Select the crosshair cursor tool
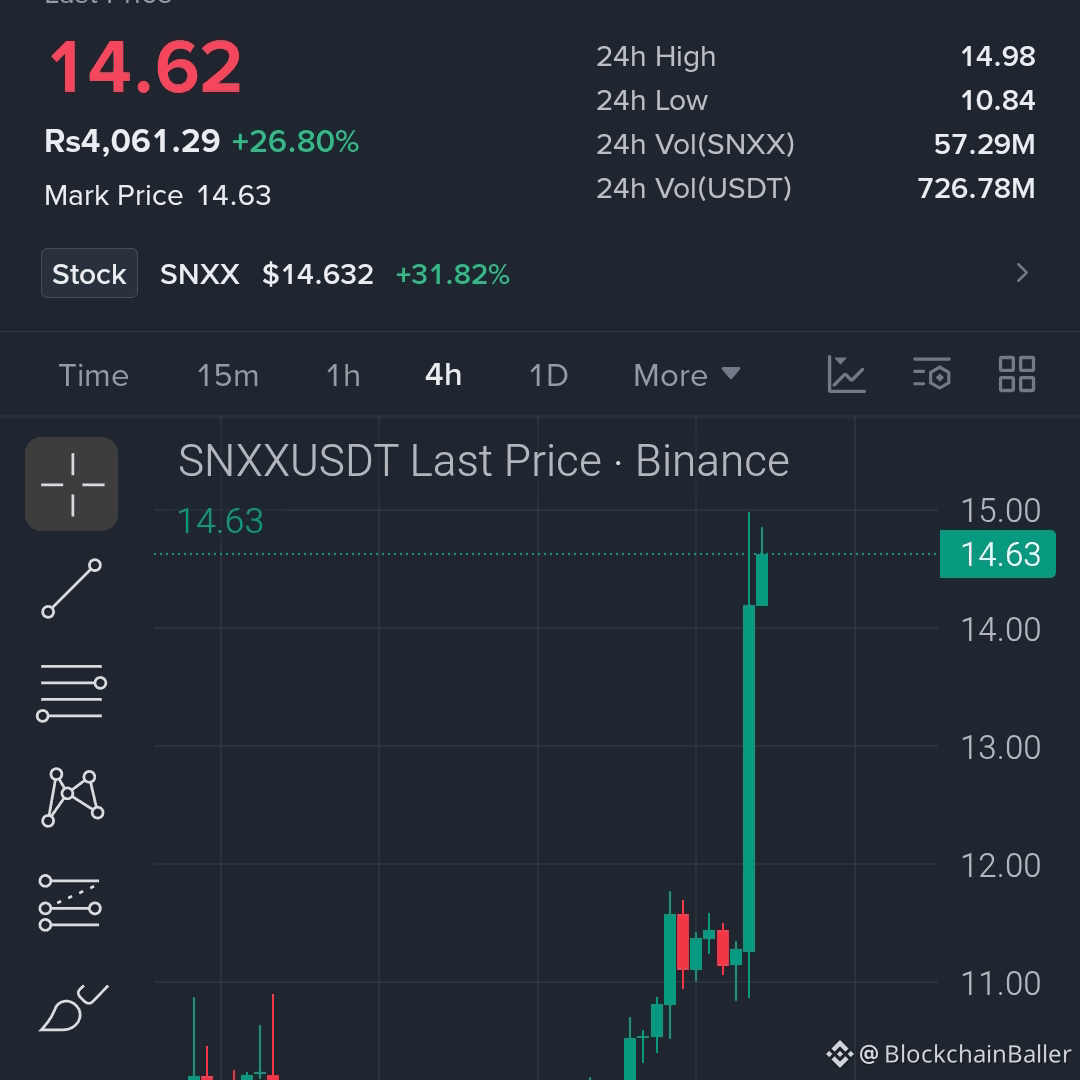Viewport: 1080px width, 1080px height. [72, 484]
